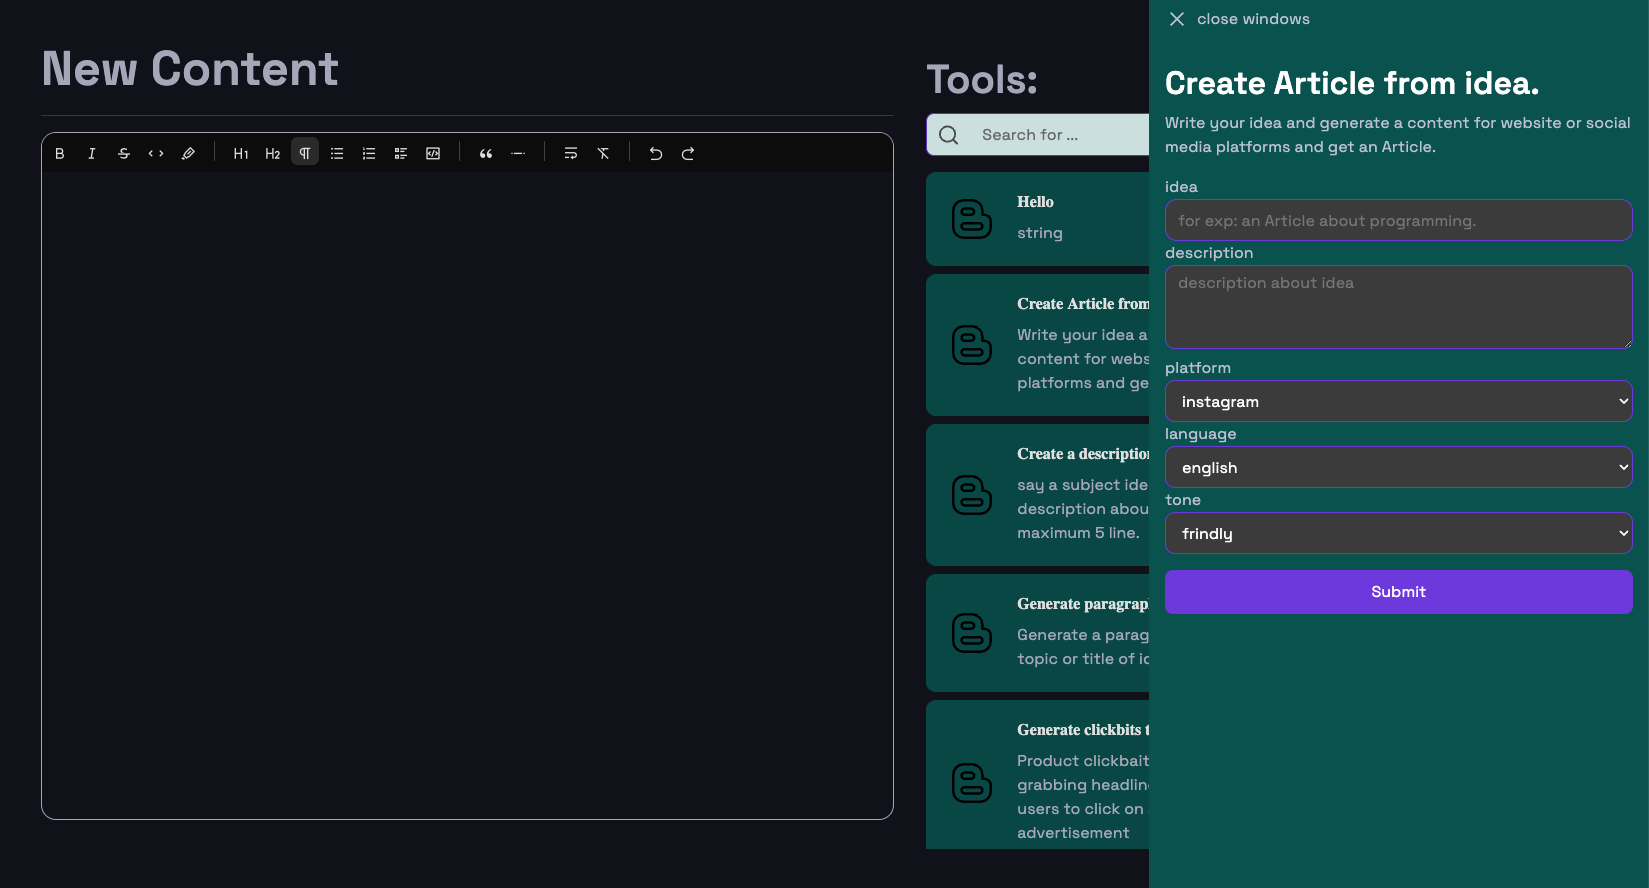Viewport: 1649px width, 888px height.
Task: Insert a bullet list
Action: click(x=337, y=154)
